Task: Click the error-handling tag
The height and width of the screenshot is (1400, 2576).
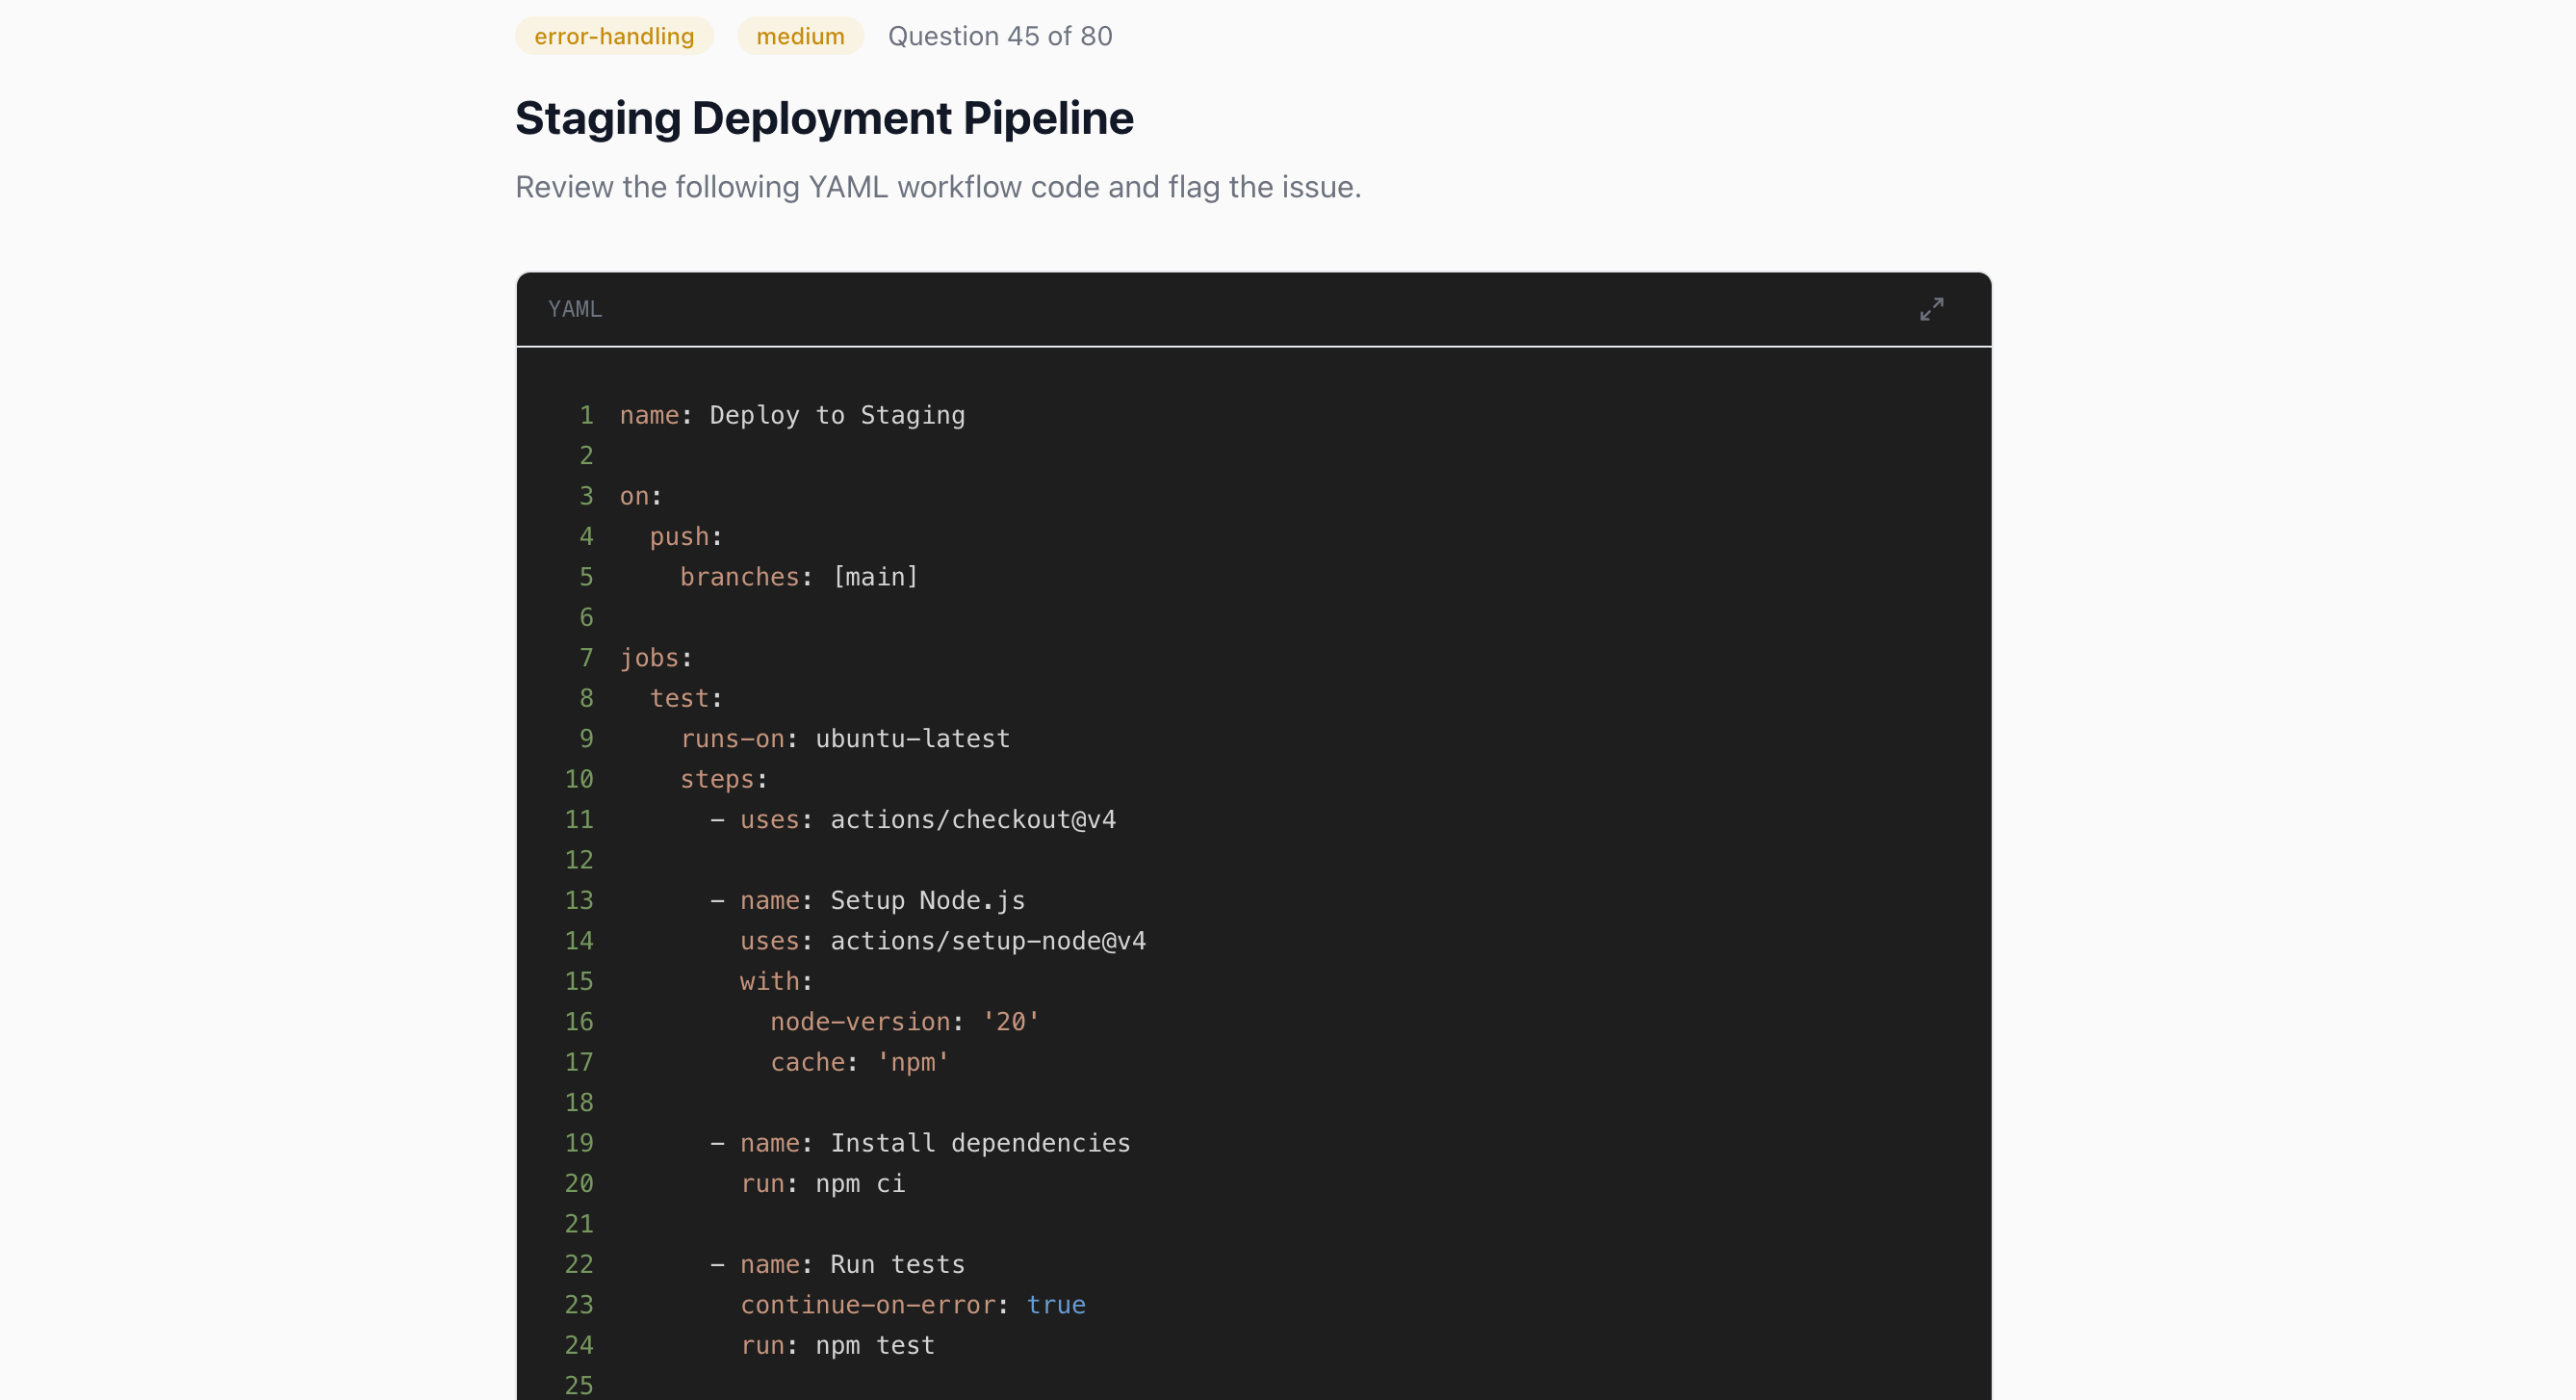Action: [x=614, y=36]
